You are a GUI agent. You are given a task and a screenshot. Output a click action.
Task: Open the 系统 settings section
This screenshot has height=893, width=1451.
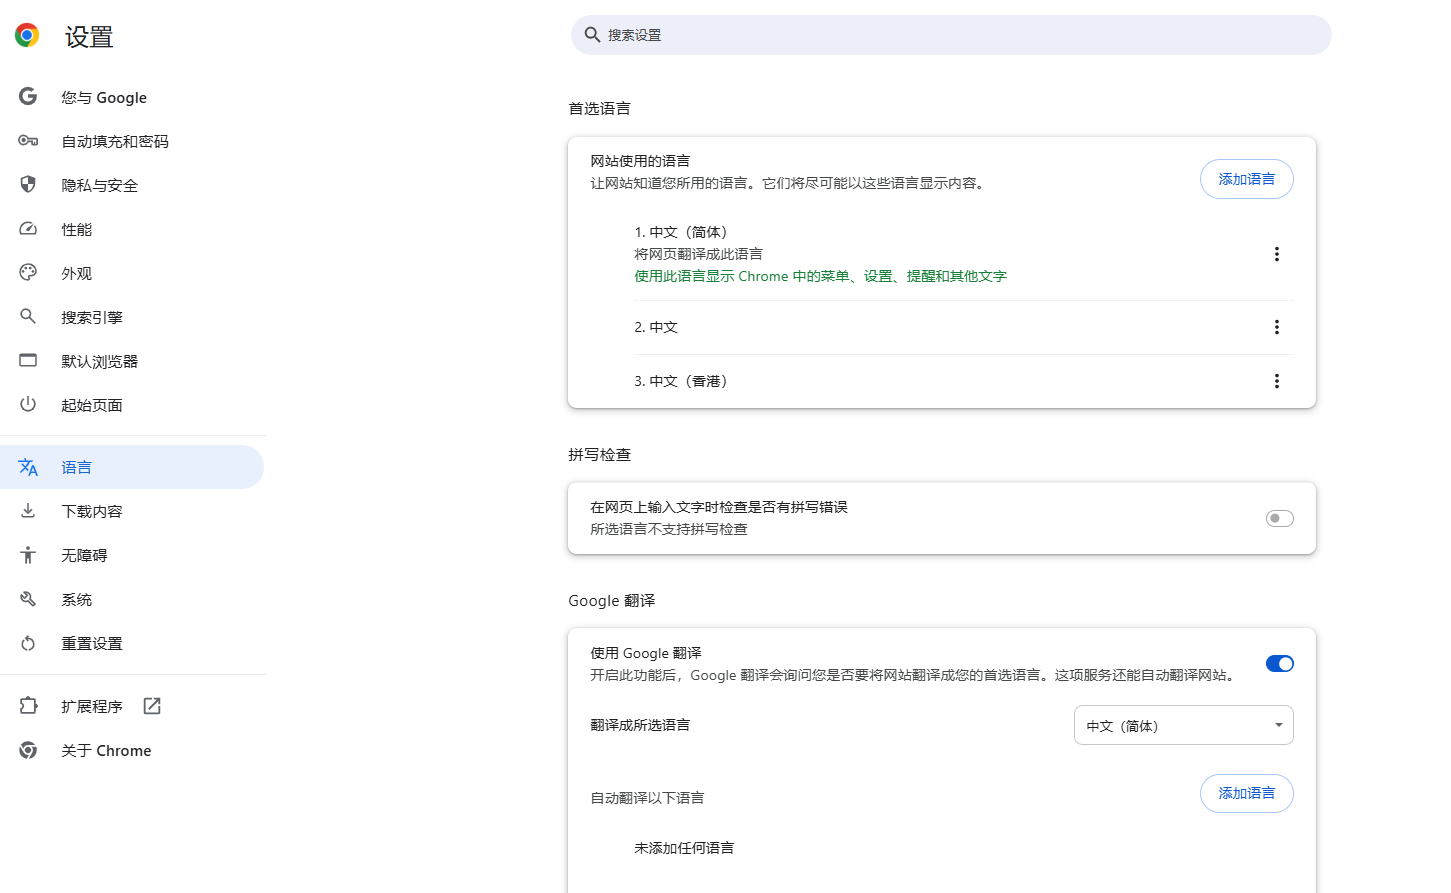pyautogui.click(x=132, y=599)
